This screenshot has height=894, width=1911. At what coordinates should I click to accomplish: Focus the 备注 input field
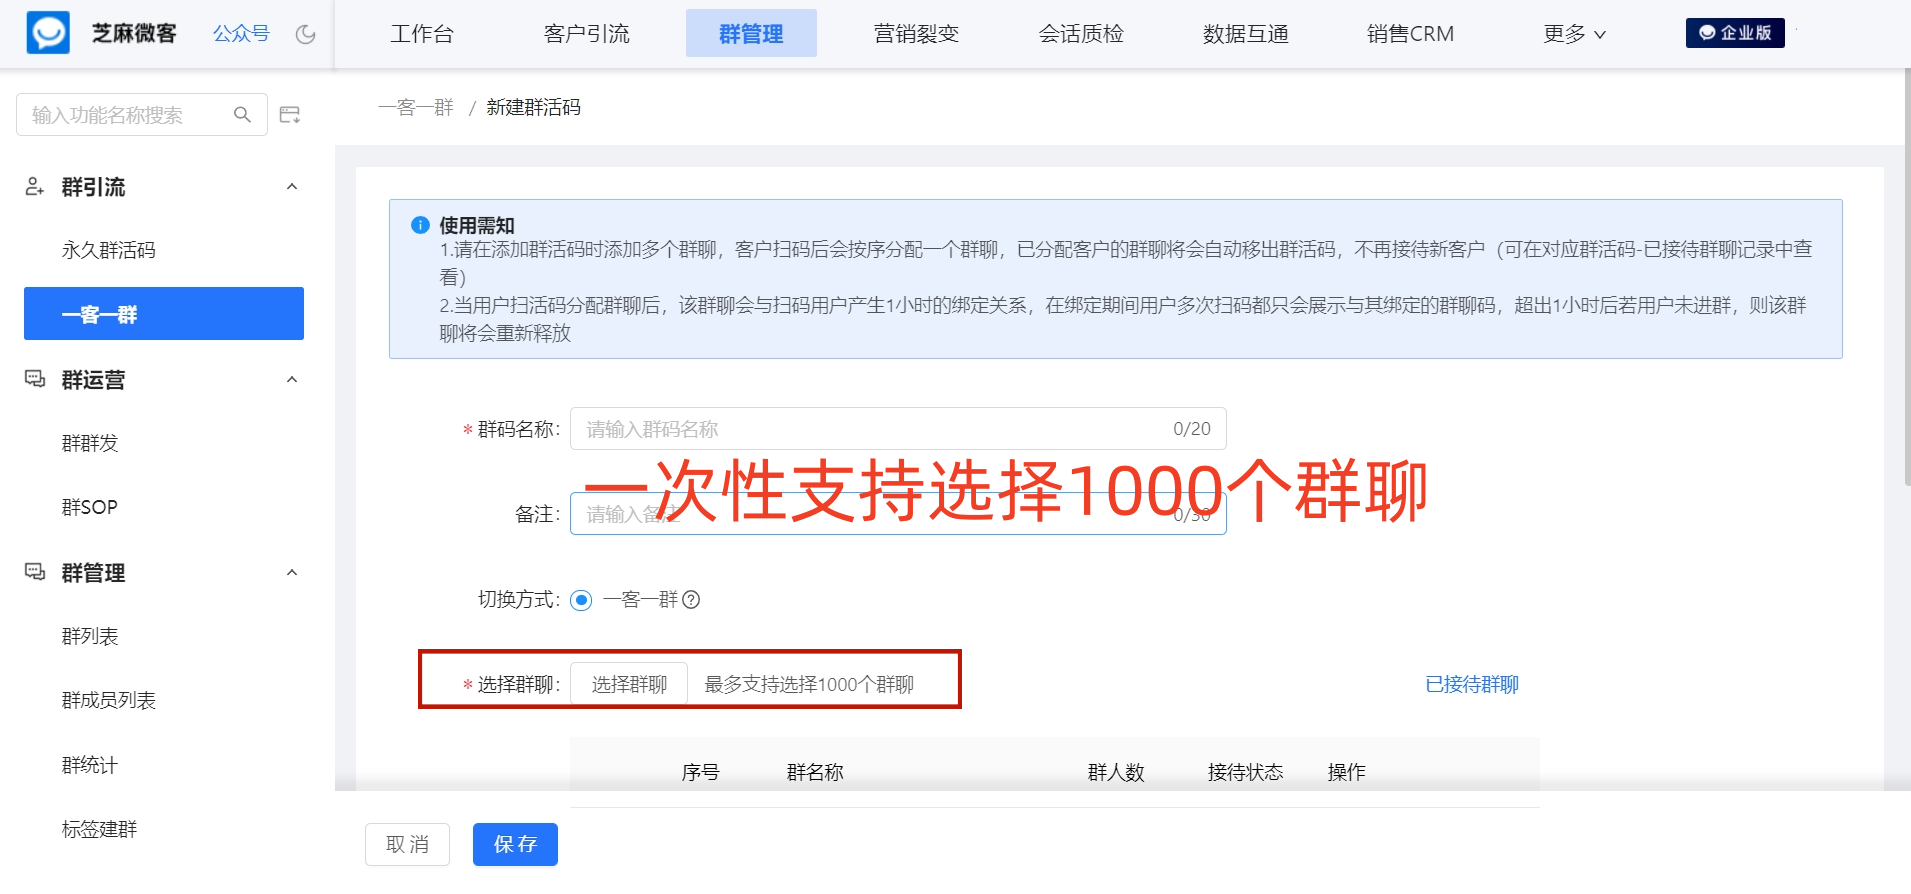[898, 514]
